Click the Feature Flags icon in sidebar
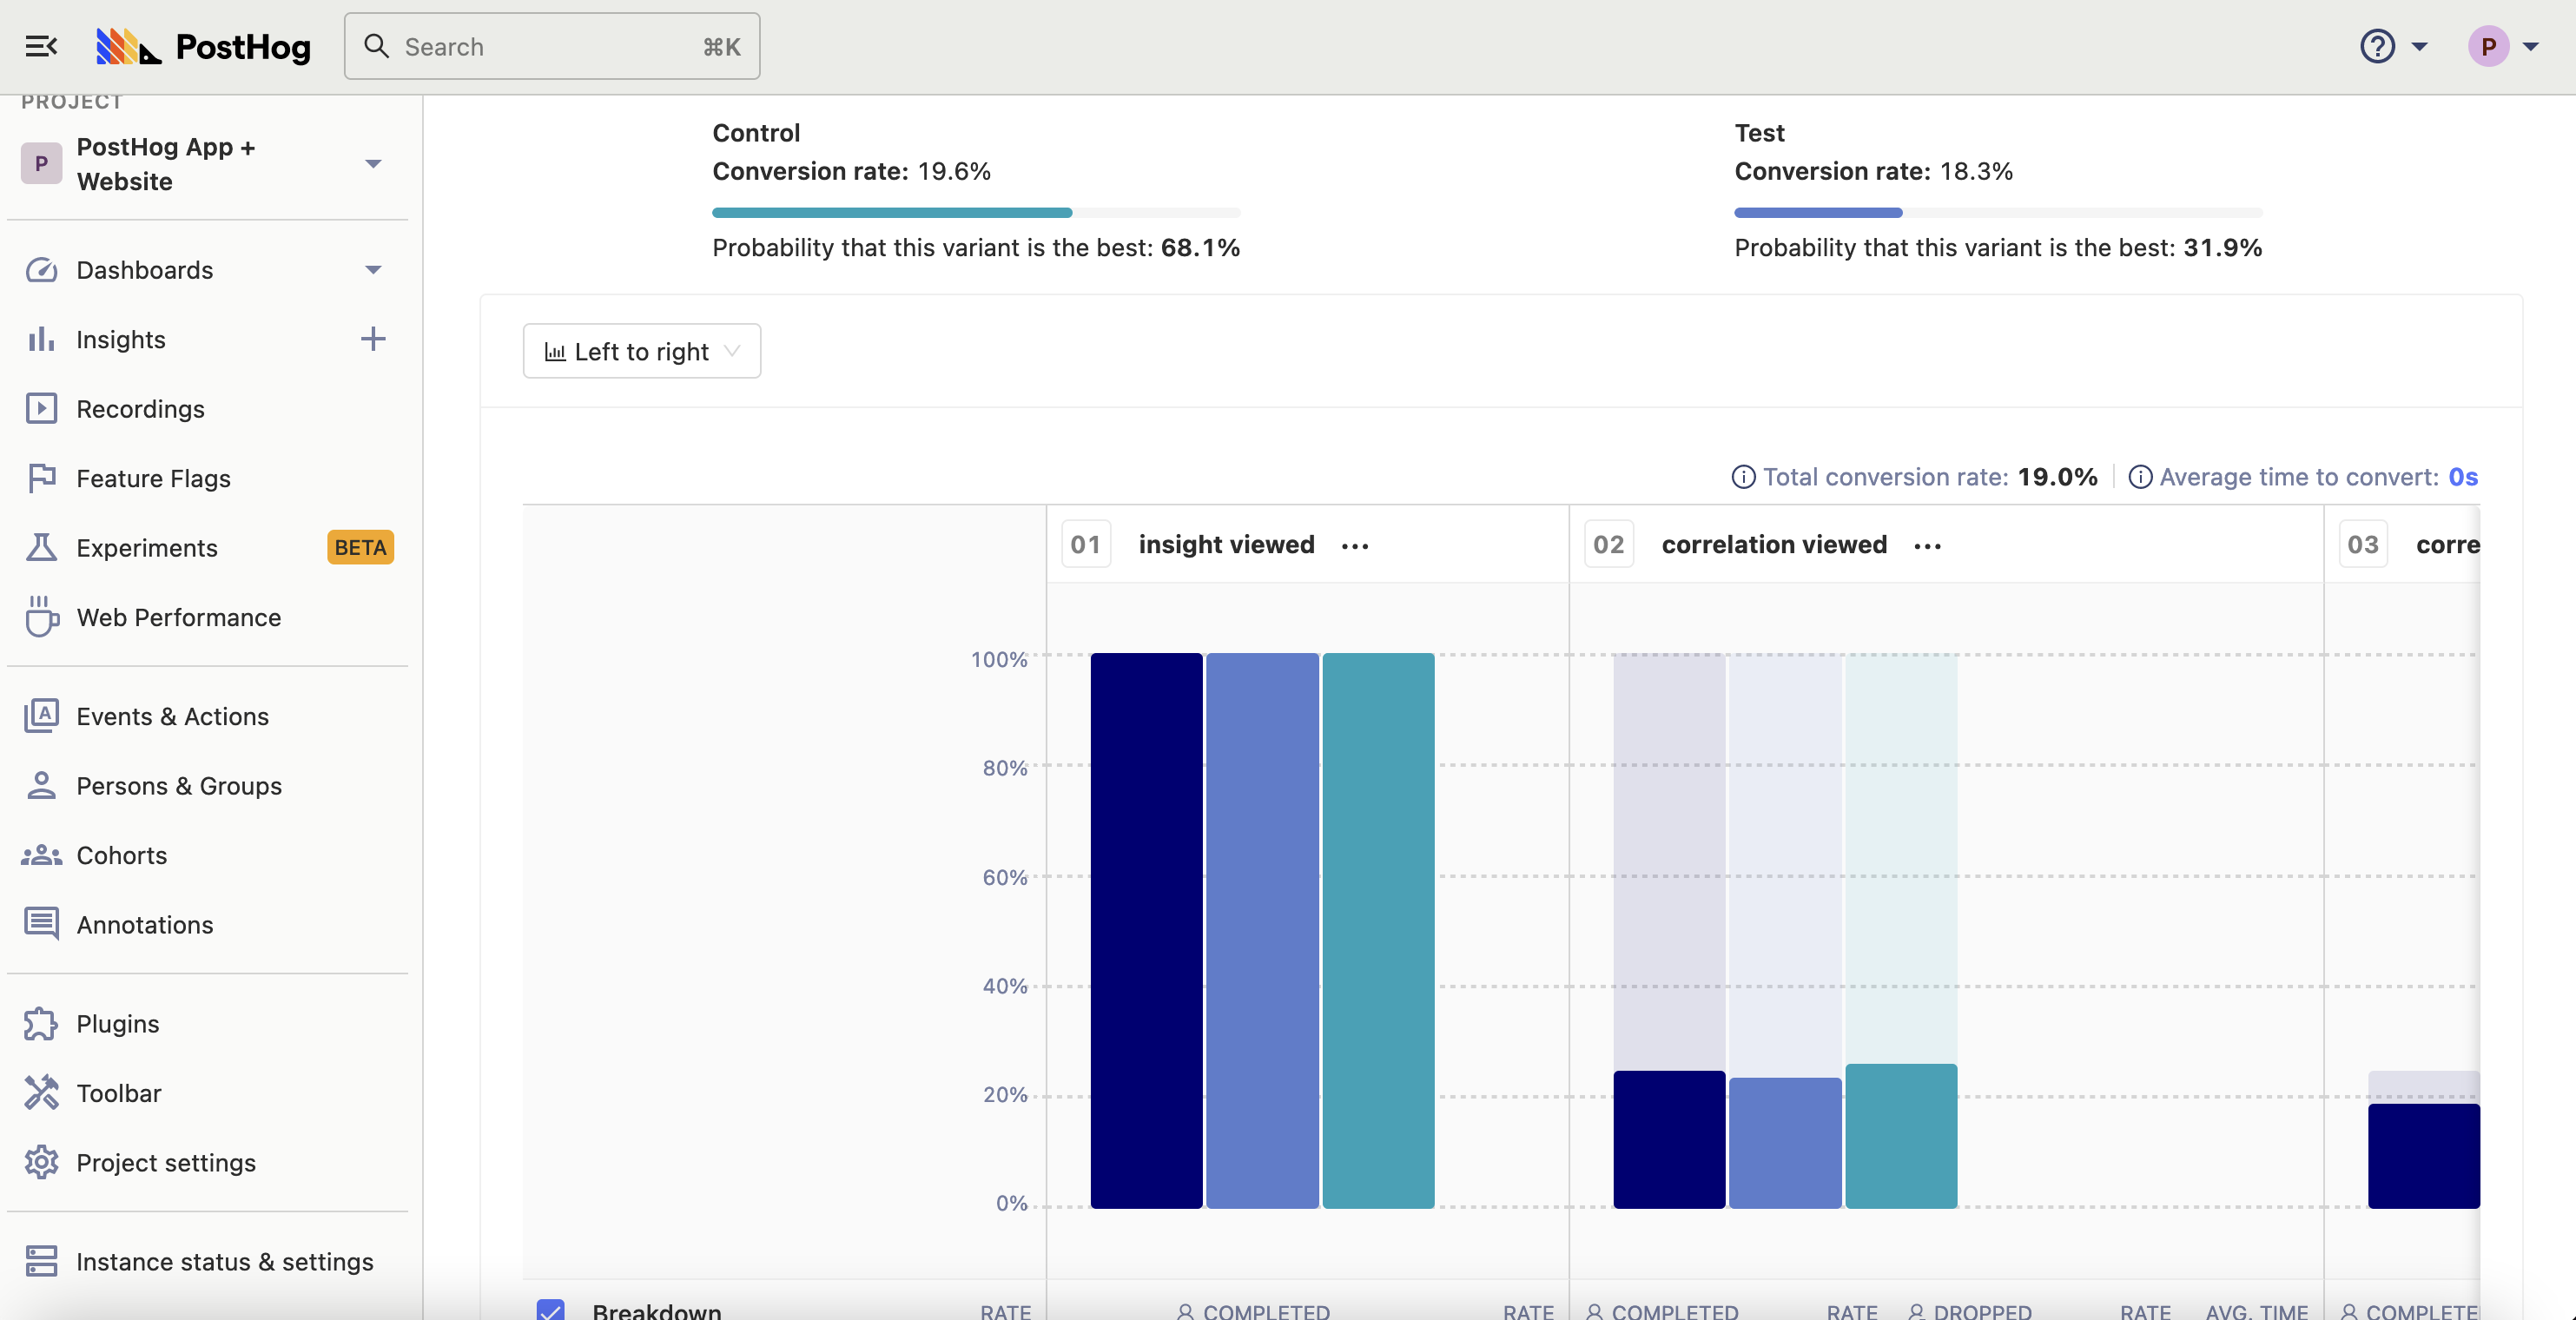The width and height of the screenshot is (2576, 1320). point(41,477)
